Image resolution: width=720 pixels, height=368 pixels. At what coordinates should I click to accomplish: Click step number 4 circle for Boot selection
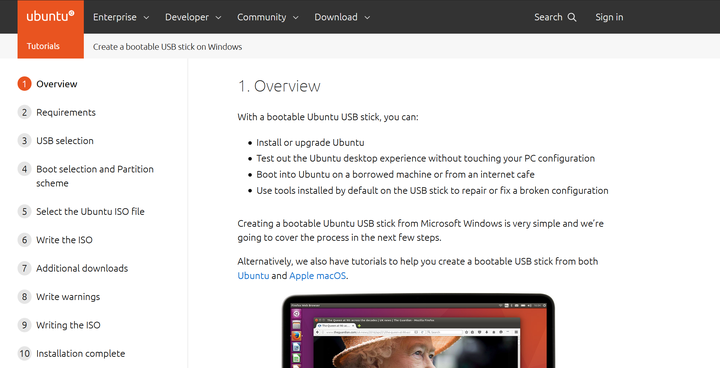tap(24, 169)
